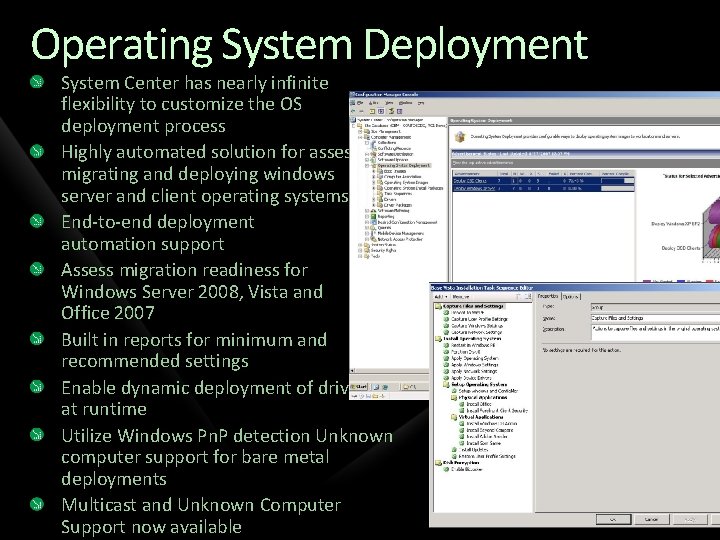Select the Apply Windows Settings step
Image resolution: width=720 pixels, height=540 pixels.
point(475,365)
